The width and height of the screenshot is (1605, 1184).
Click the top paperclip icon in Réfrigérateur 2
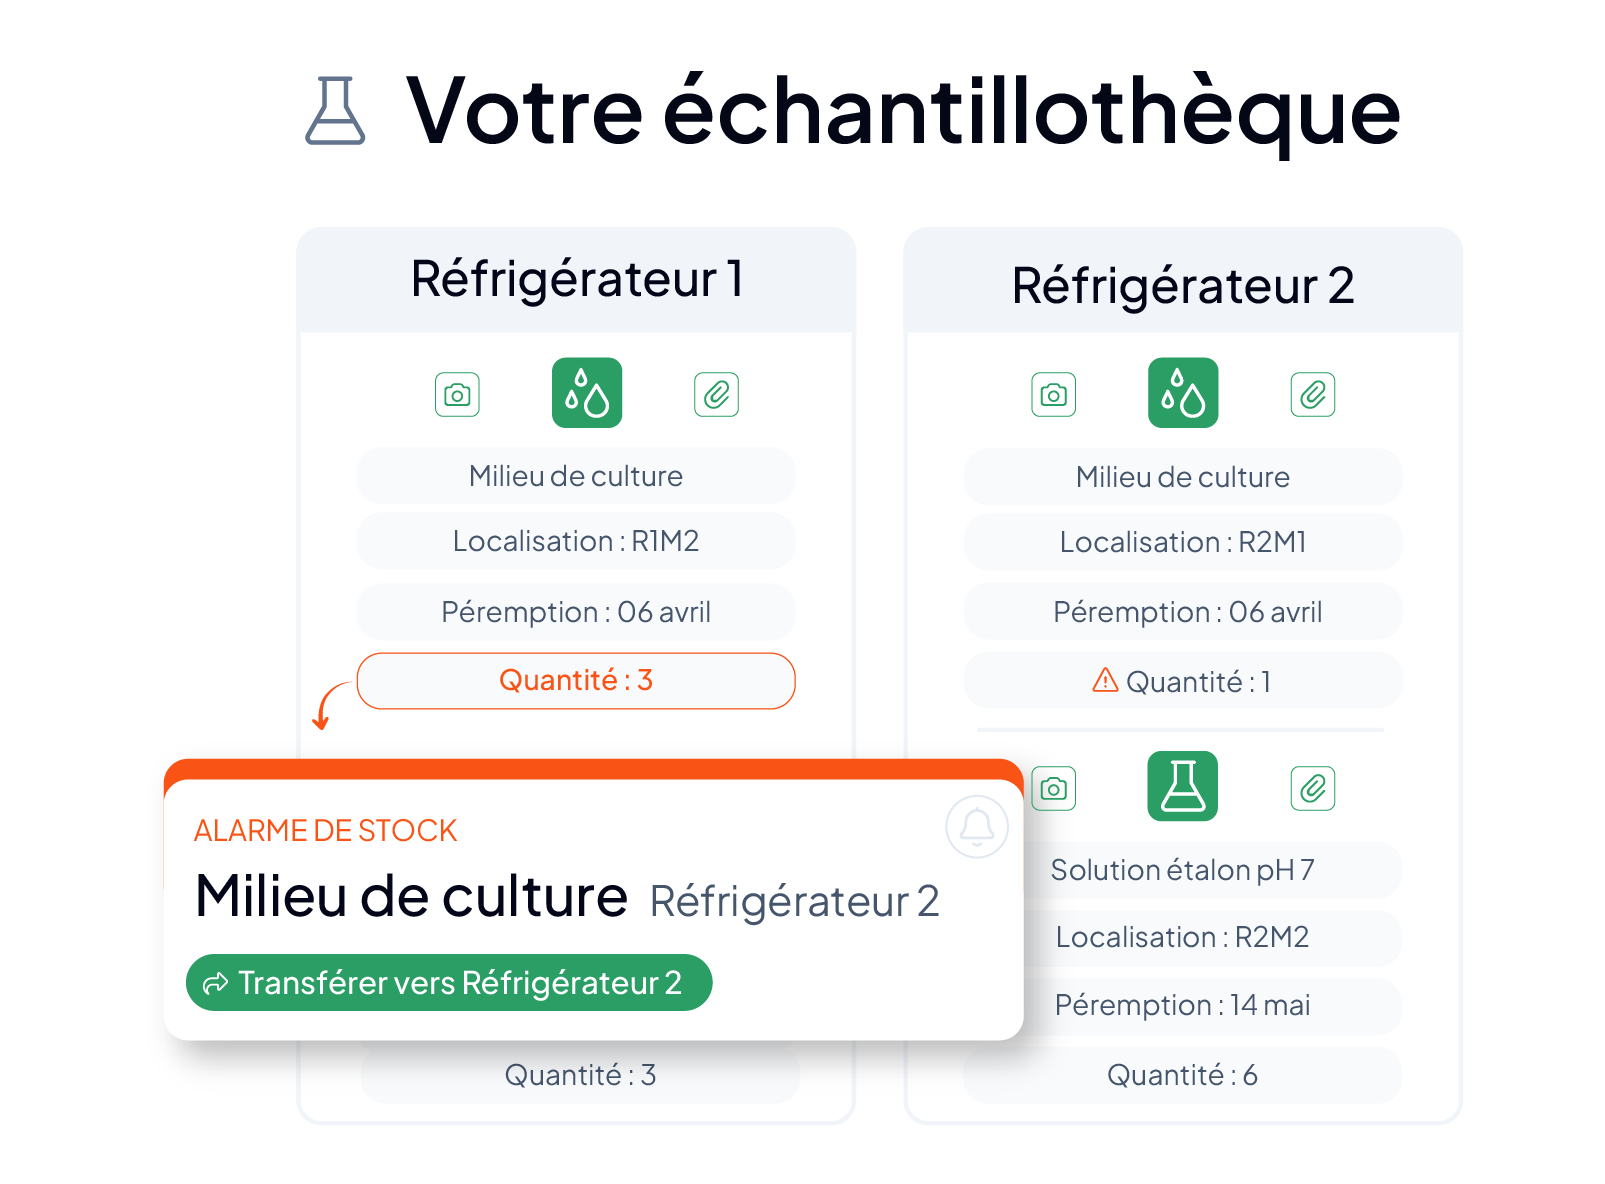(1313, 395)
